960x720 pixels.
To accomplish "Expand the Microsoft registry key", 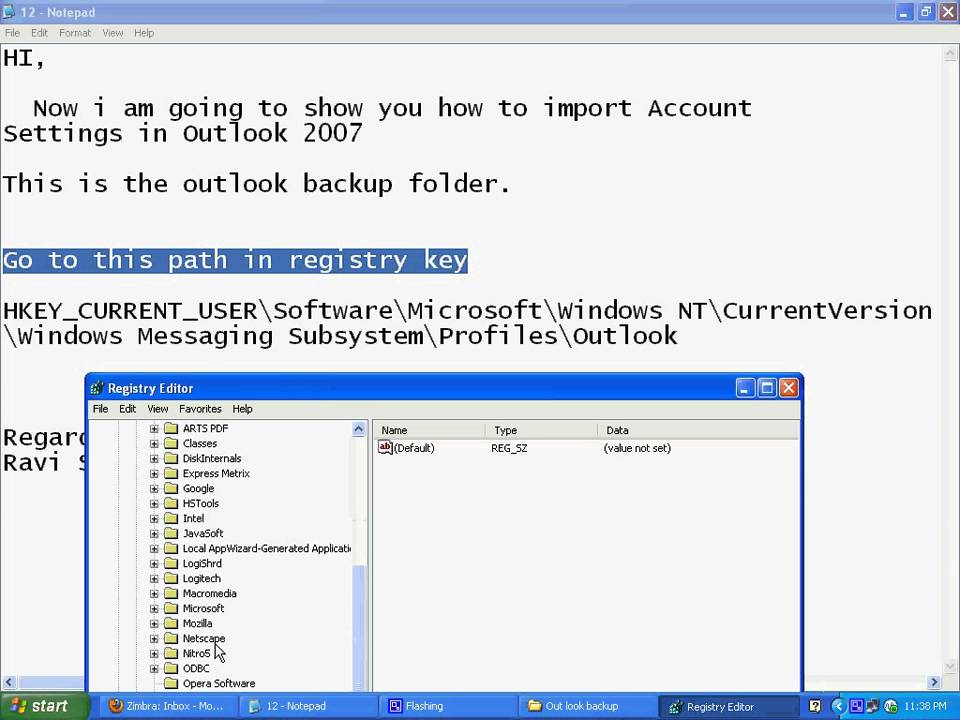I will coord(154,609).
